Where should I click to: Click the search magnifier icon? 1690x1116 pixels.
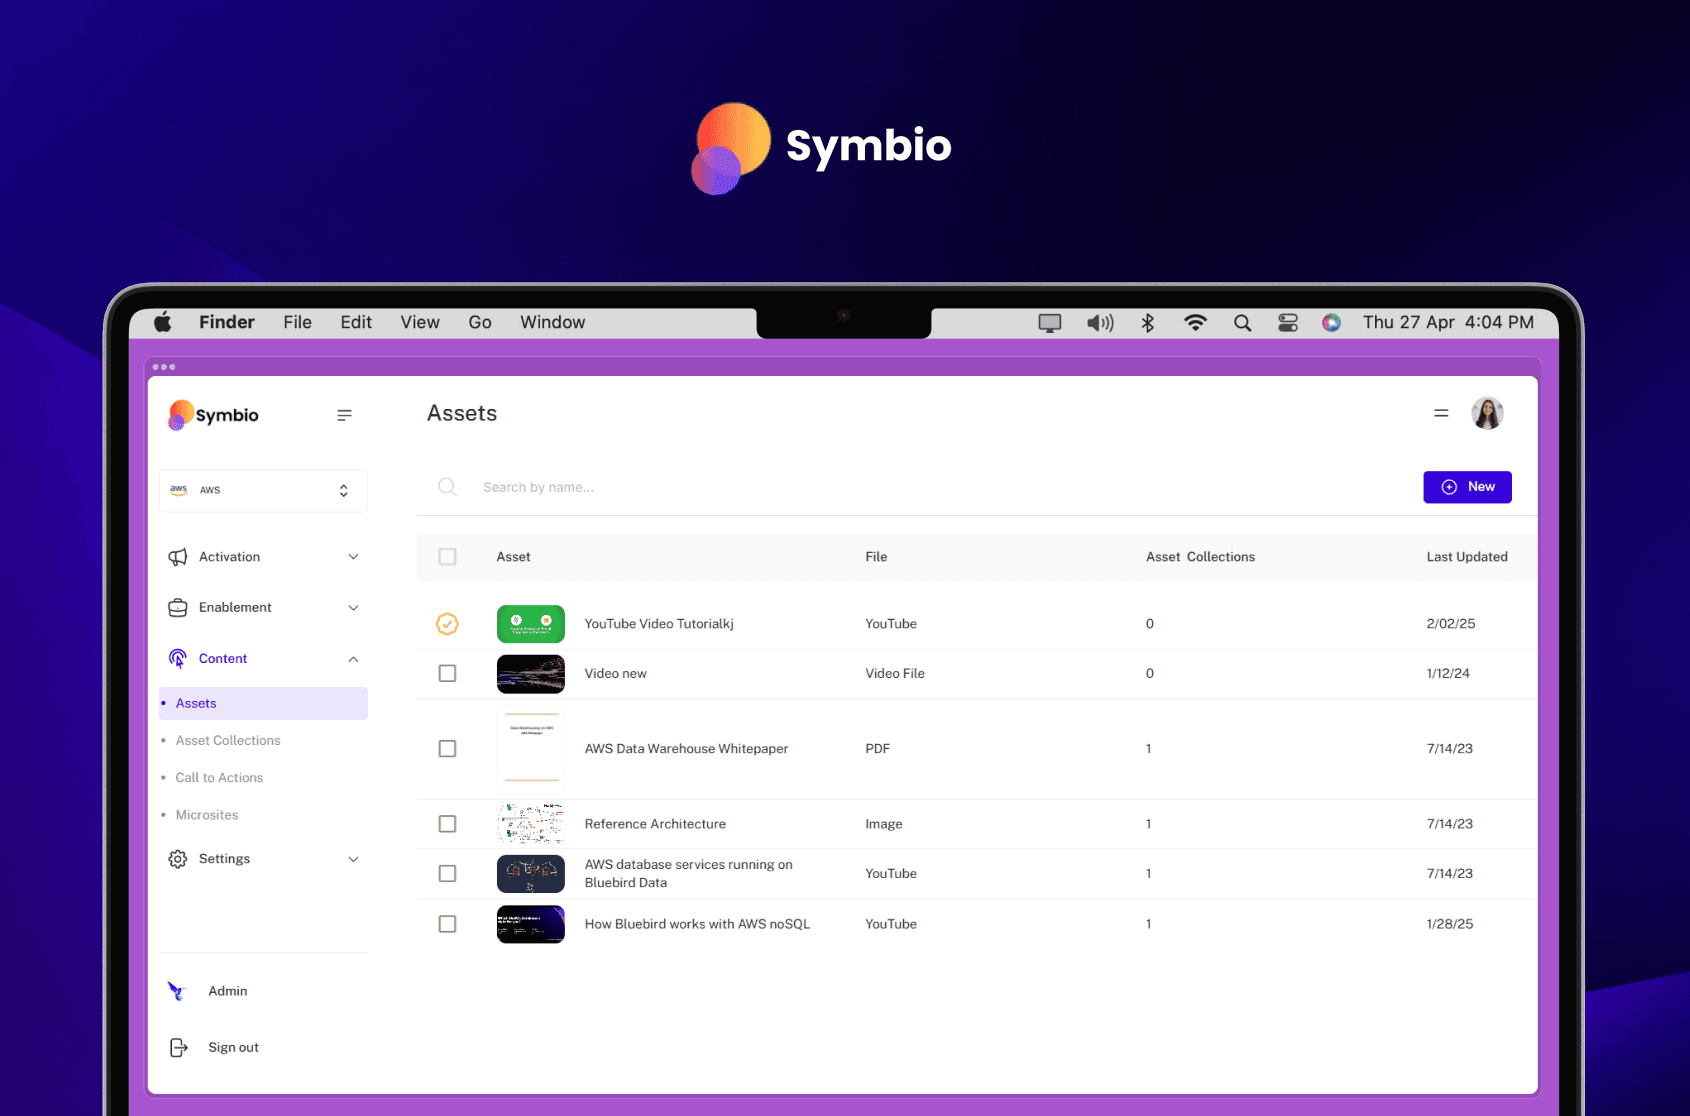(x=447, y=487)
